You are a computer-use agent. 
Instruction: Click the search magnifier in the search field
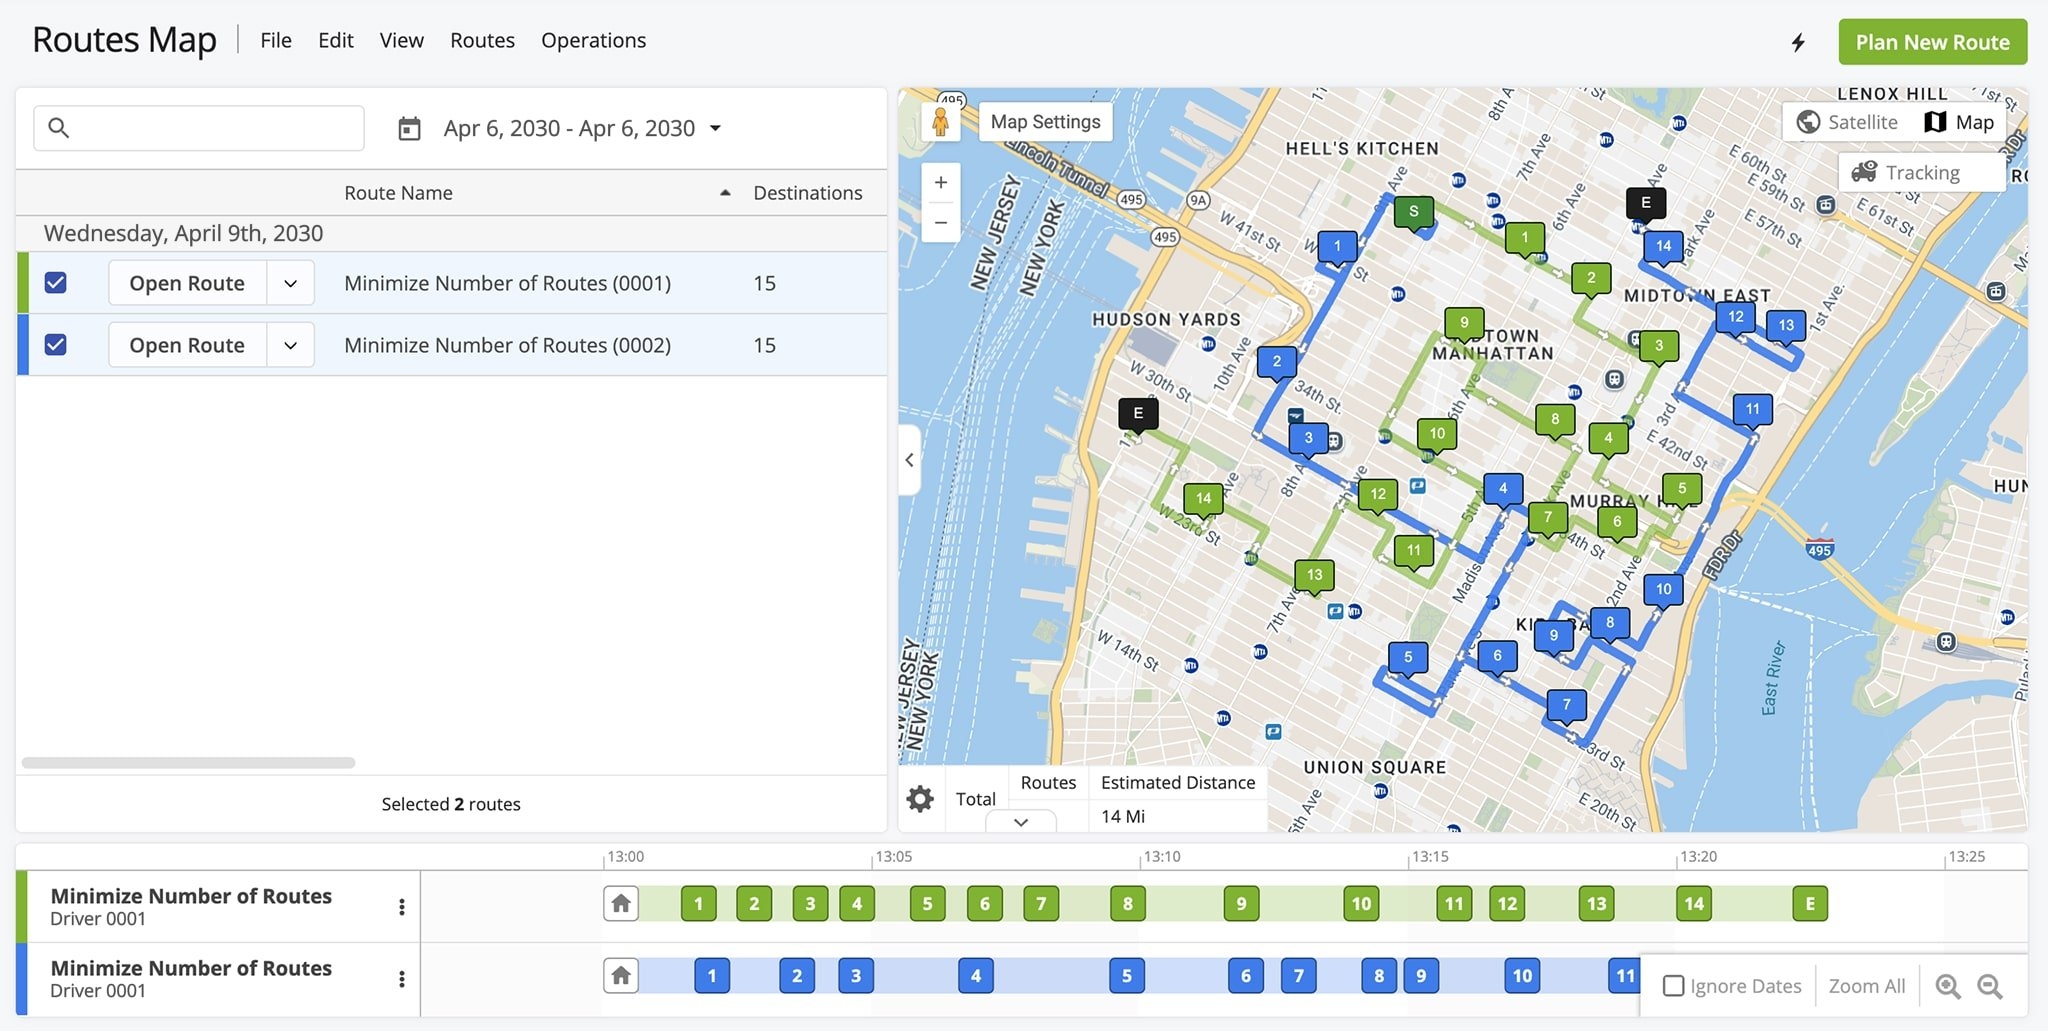[59, 127]
